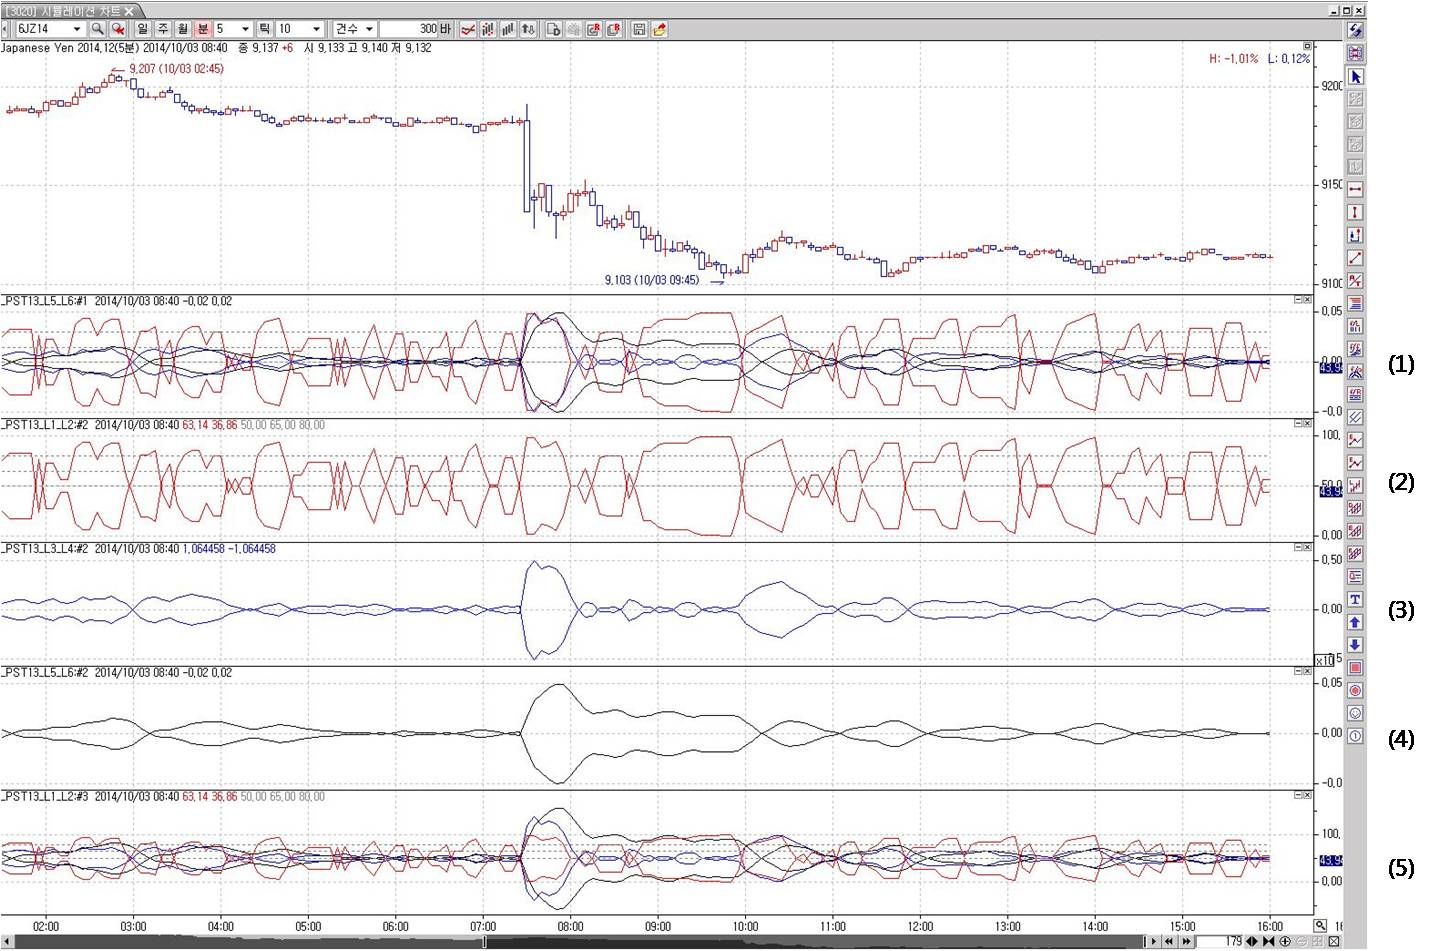
Task: Collapse the _PST13_L3_L4:#2 indicator panel
Action: click(1298, 548)
